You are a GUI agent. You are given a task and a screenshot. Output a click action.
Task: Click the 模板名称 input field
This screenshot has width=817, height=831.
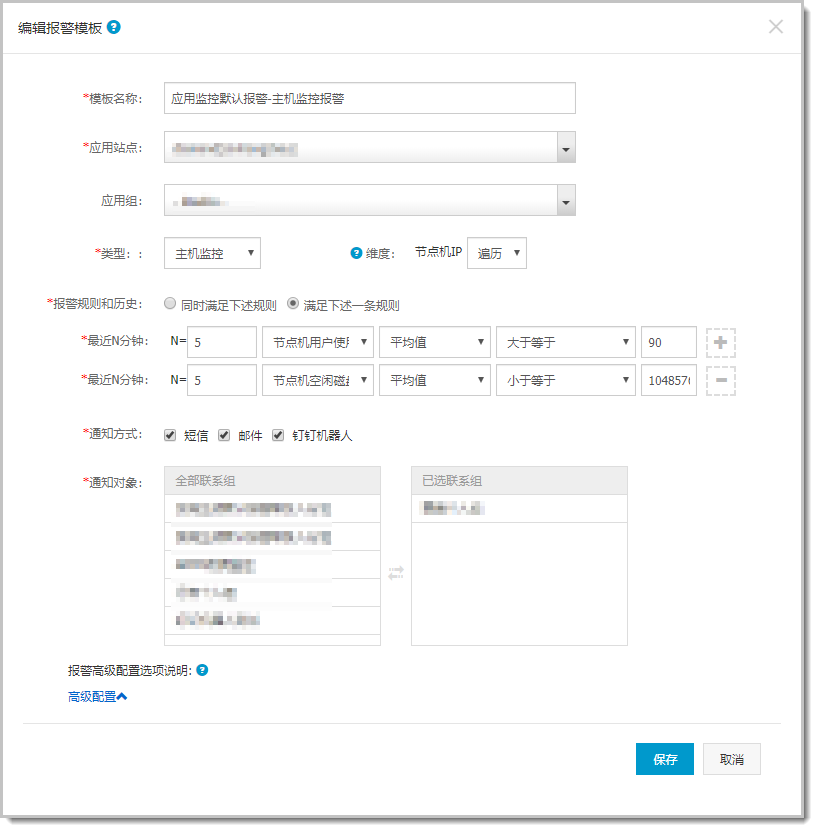[x=370, y=98]
